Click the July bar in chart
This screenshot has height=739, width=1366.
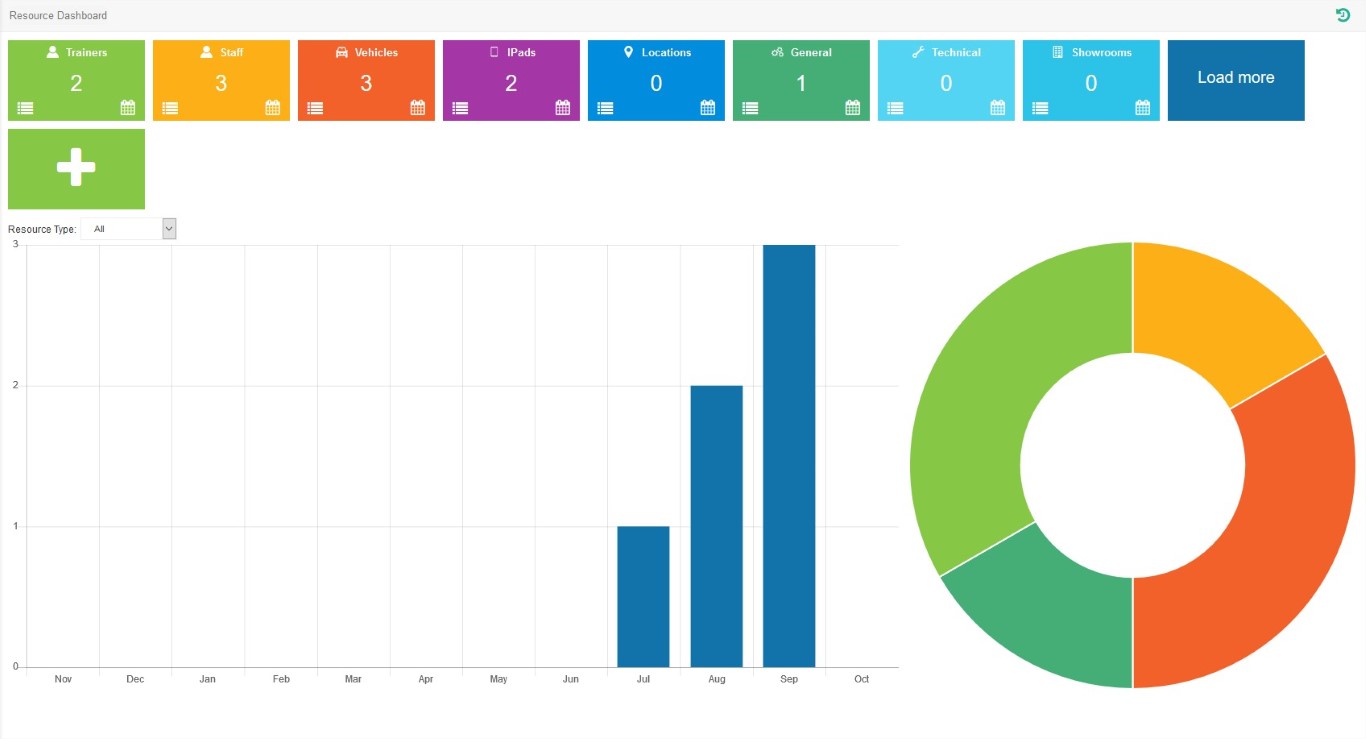point(643,596)
